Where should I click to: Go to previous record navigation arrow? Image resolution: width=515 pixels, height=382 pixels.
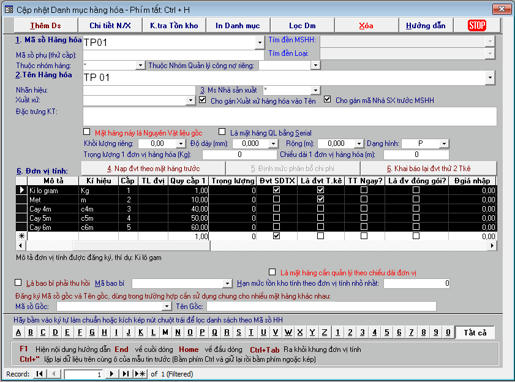pos(55,374)
